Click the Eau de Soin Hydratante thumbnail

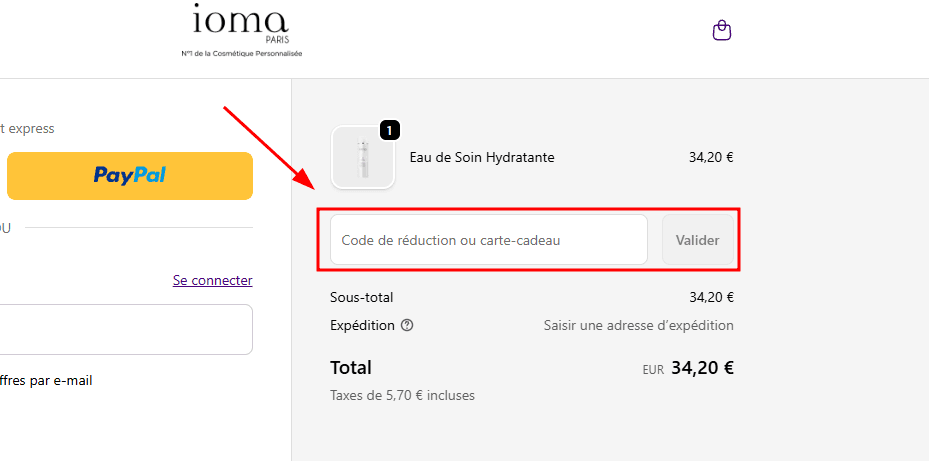coord(362,159)
